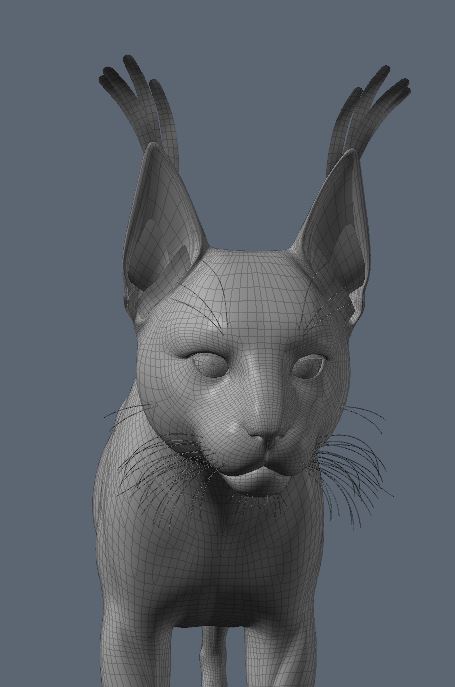Screen dimensions: 455x687
Task: Click the rear leg visible between front legs
Action: click(214, 657)
